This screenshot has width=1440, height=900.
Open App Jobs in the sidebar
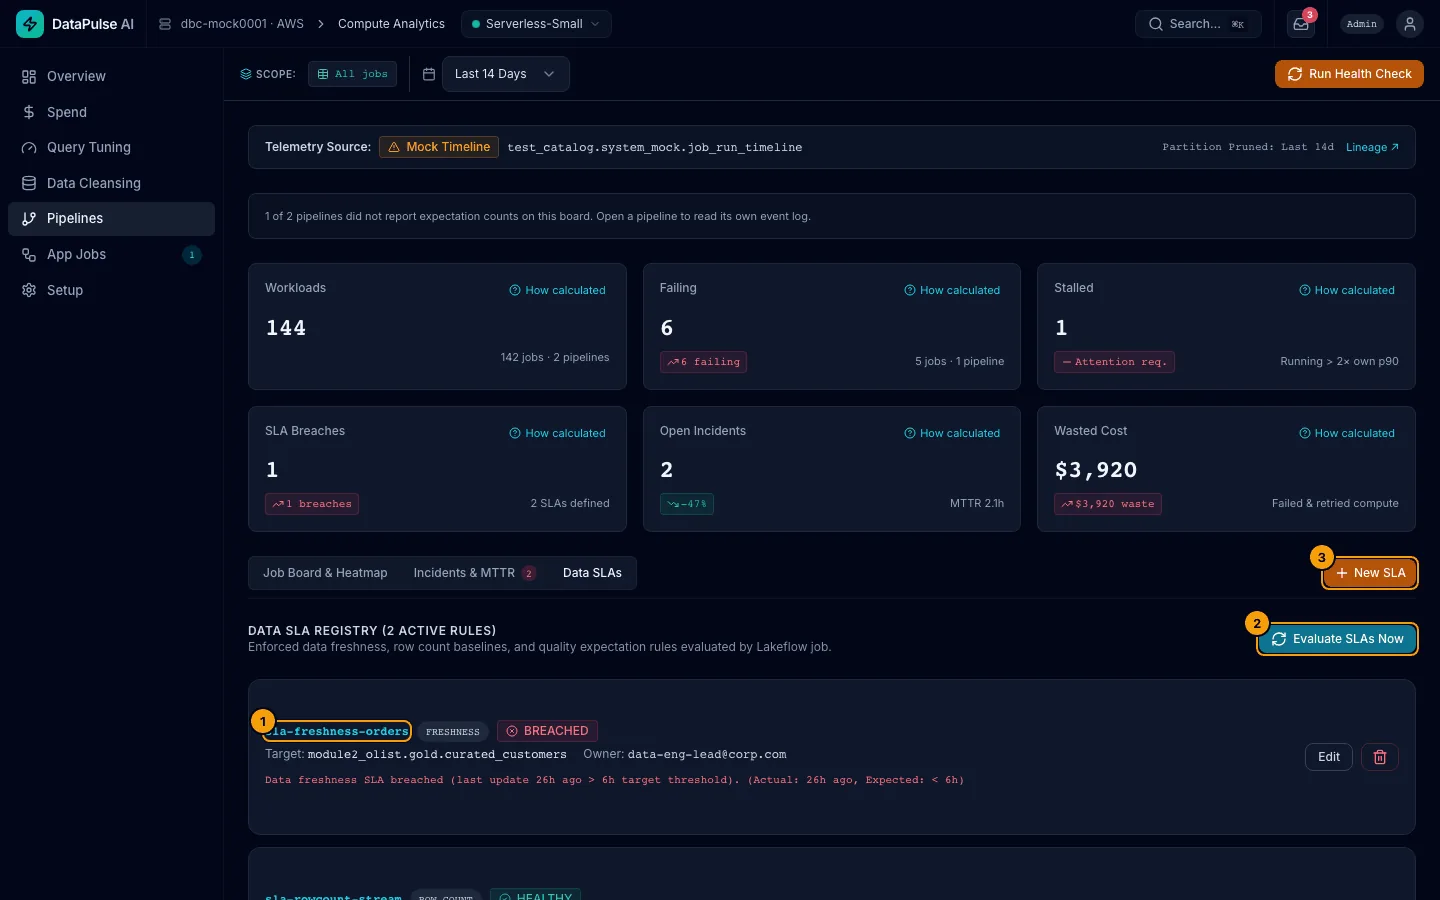111,254
